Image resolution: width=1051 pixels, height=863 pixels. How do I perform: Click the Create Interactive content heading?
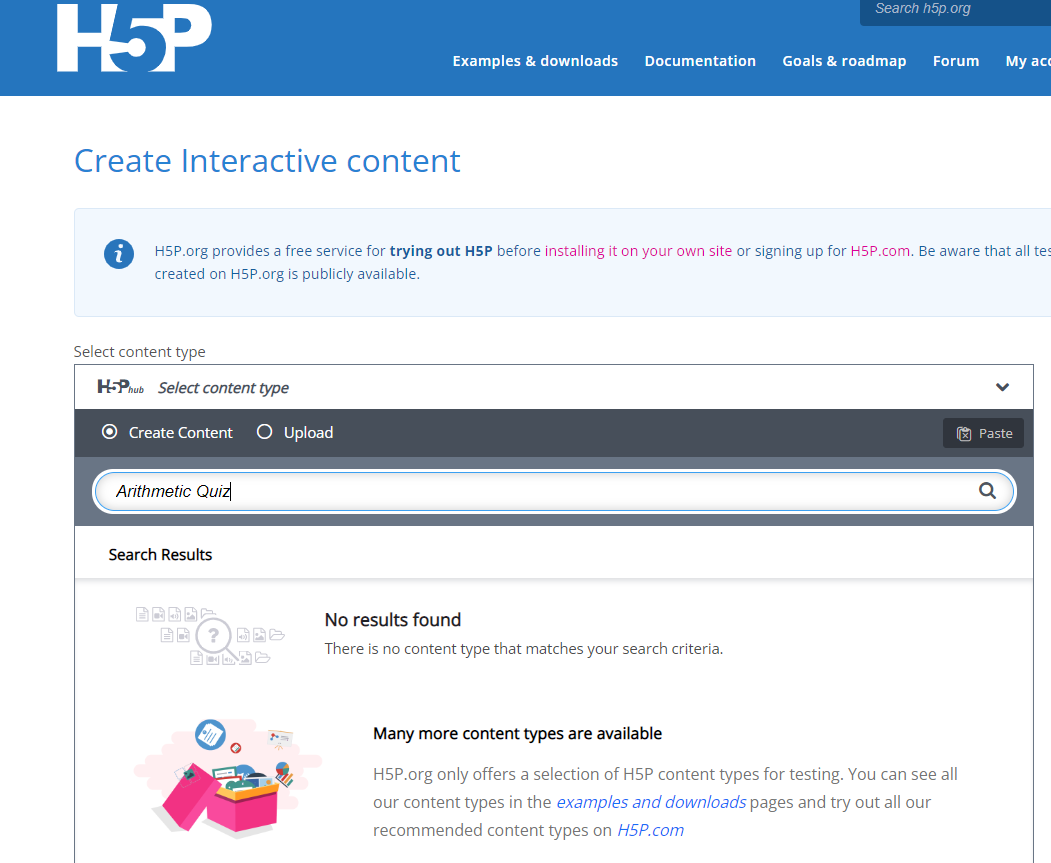[267, 161]
